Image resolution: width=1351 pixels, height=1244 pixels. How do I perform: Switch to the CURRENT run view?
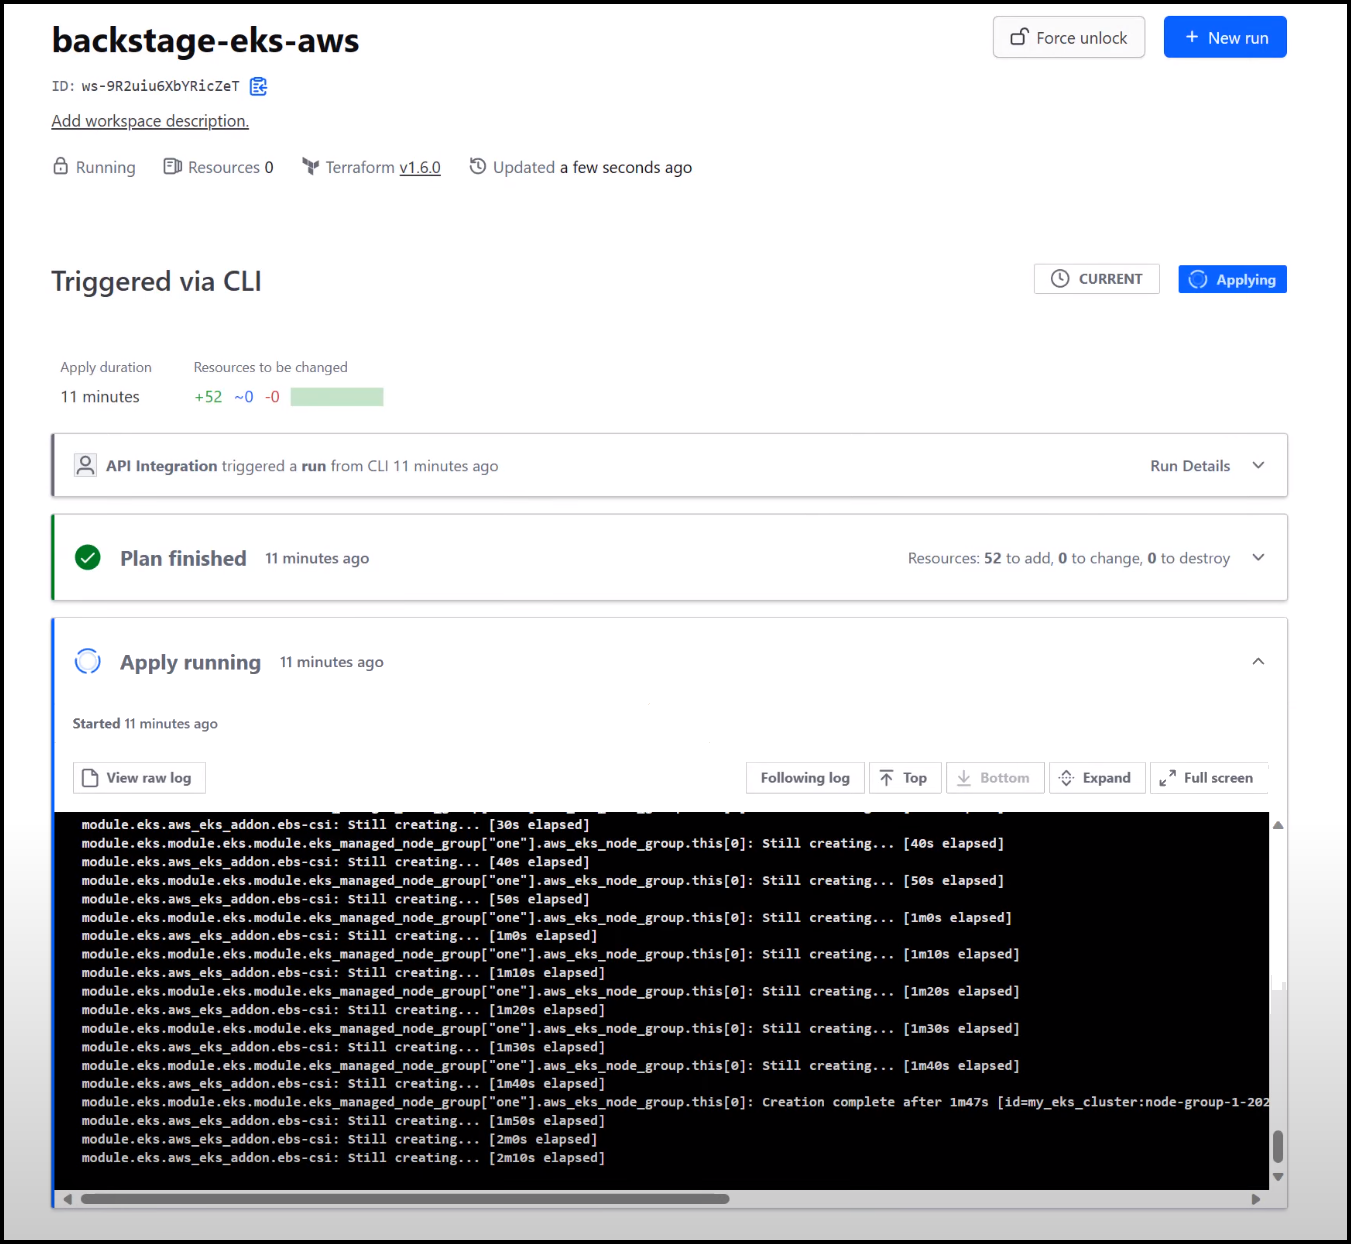tap(1096, 278)
